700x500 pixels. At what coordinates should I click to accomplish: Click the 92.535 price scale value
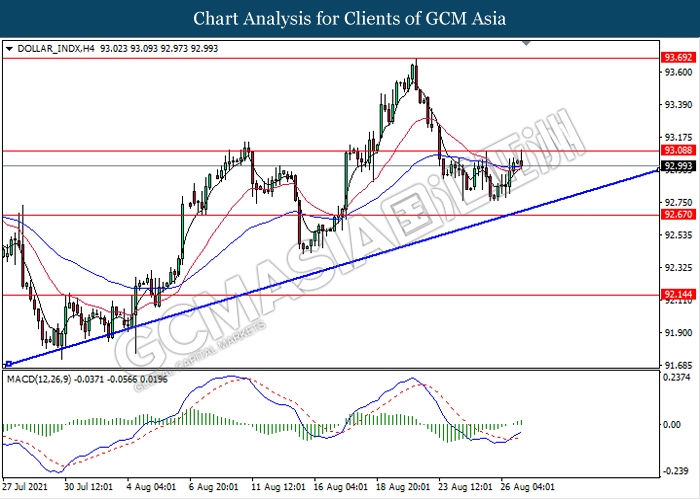679,235
